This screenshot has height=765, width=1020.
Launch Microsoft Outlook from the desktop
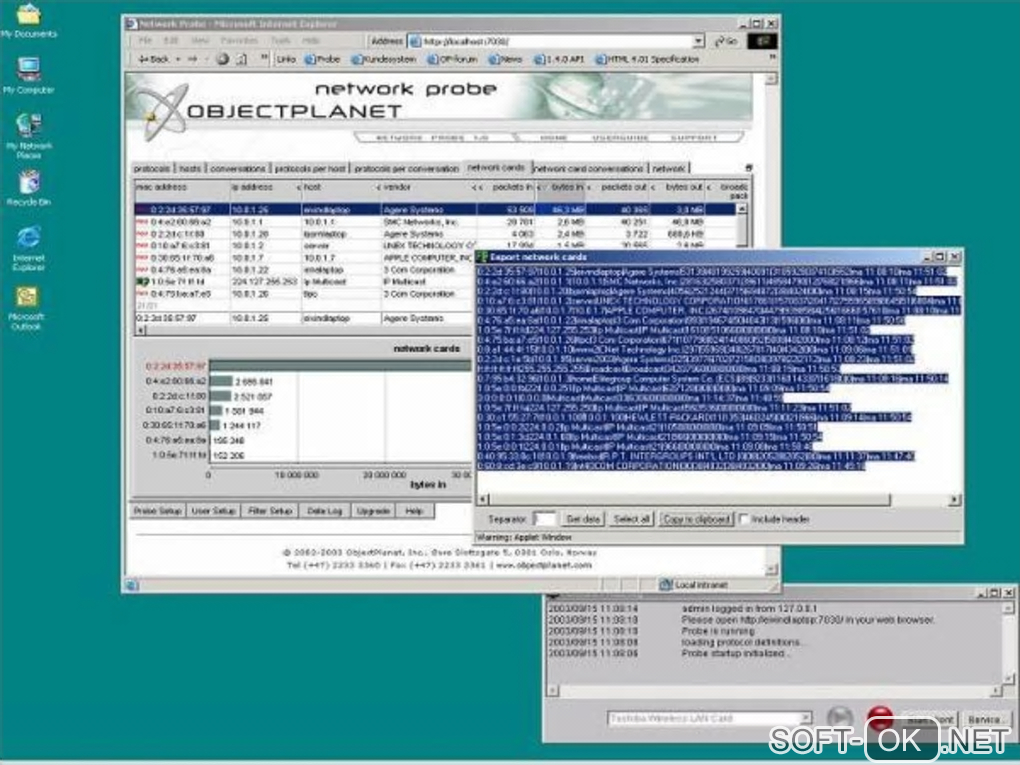pyautogui.click(x=27, y=308)
